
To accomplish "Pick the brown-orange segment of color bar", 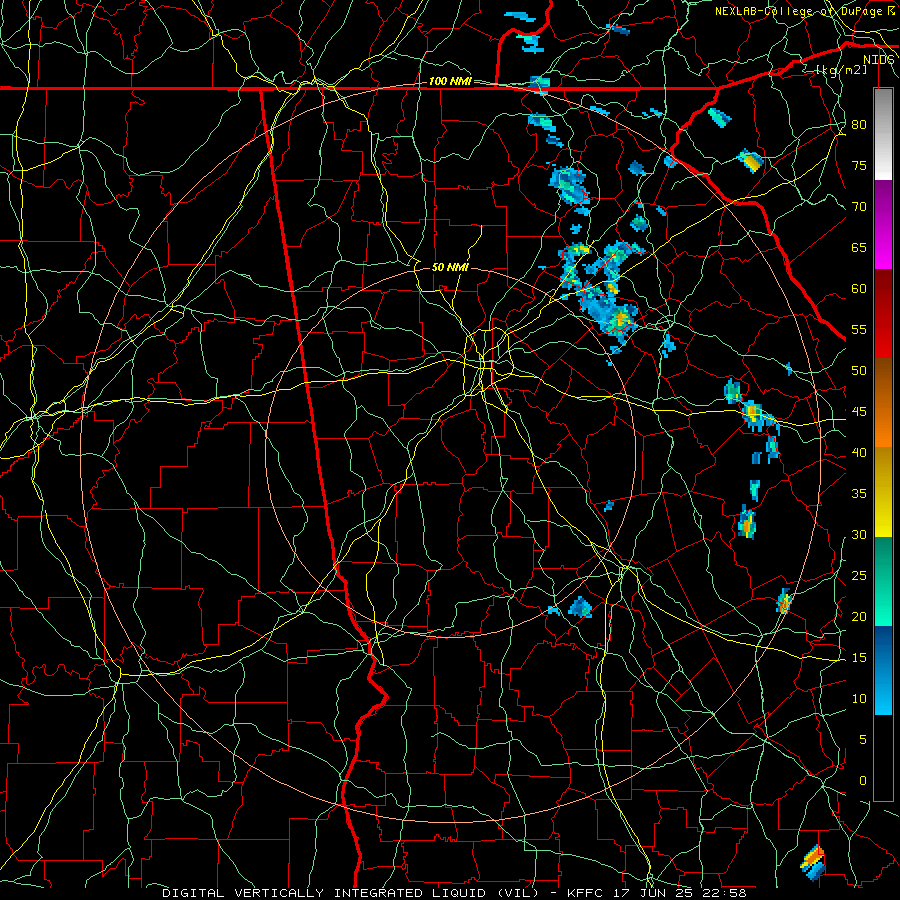I will click(x=883, y=403).
